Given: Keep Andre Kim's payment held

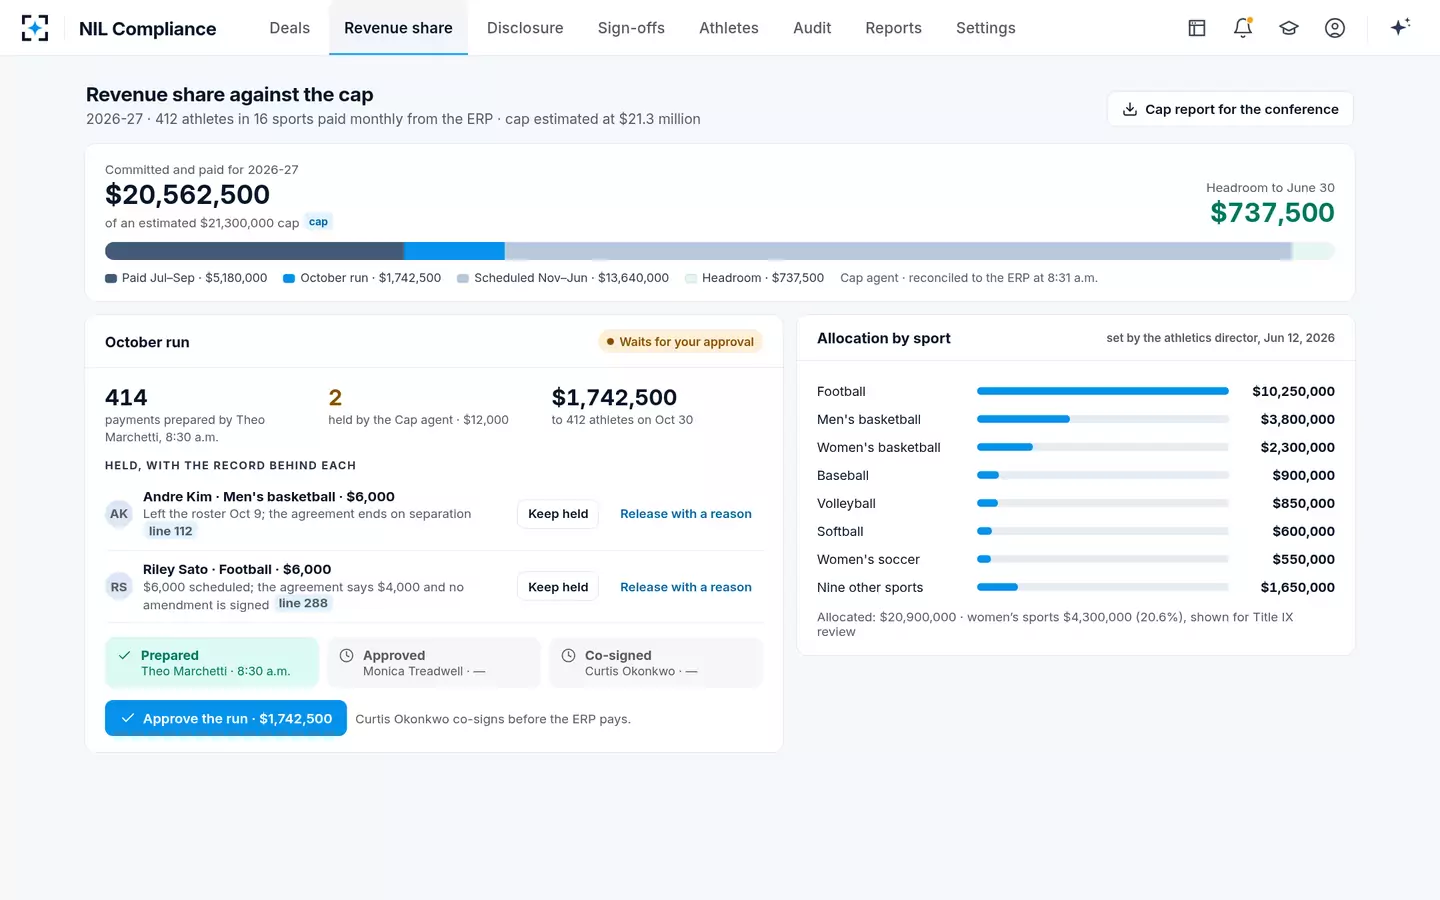Looking at the screenshot, I should tap(558, 514).
